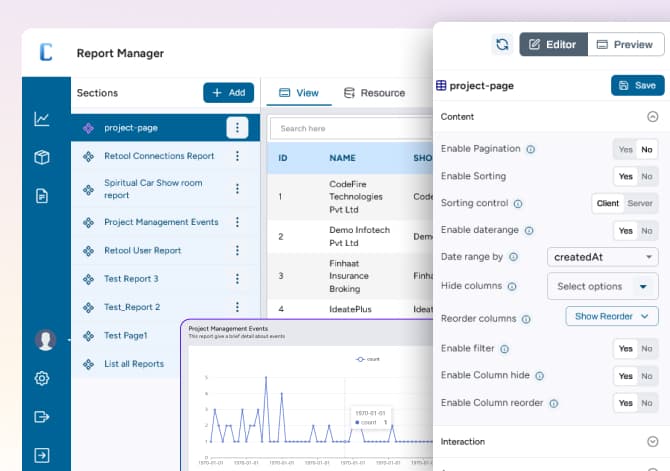670x471 pixels.
Task: Open the user avatar in sidebar
Action: pos(45,340)
